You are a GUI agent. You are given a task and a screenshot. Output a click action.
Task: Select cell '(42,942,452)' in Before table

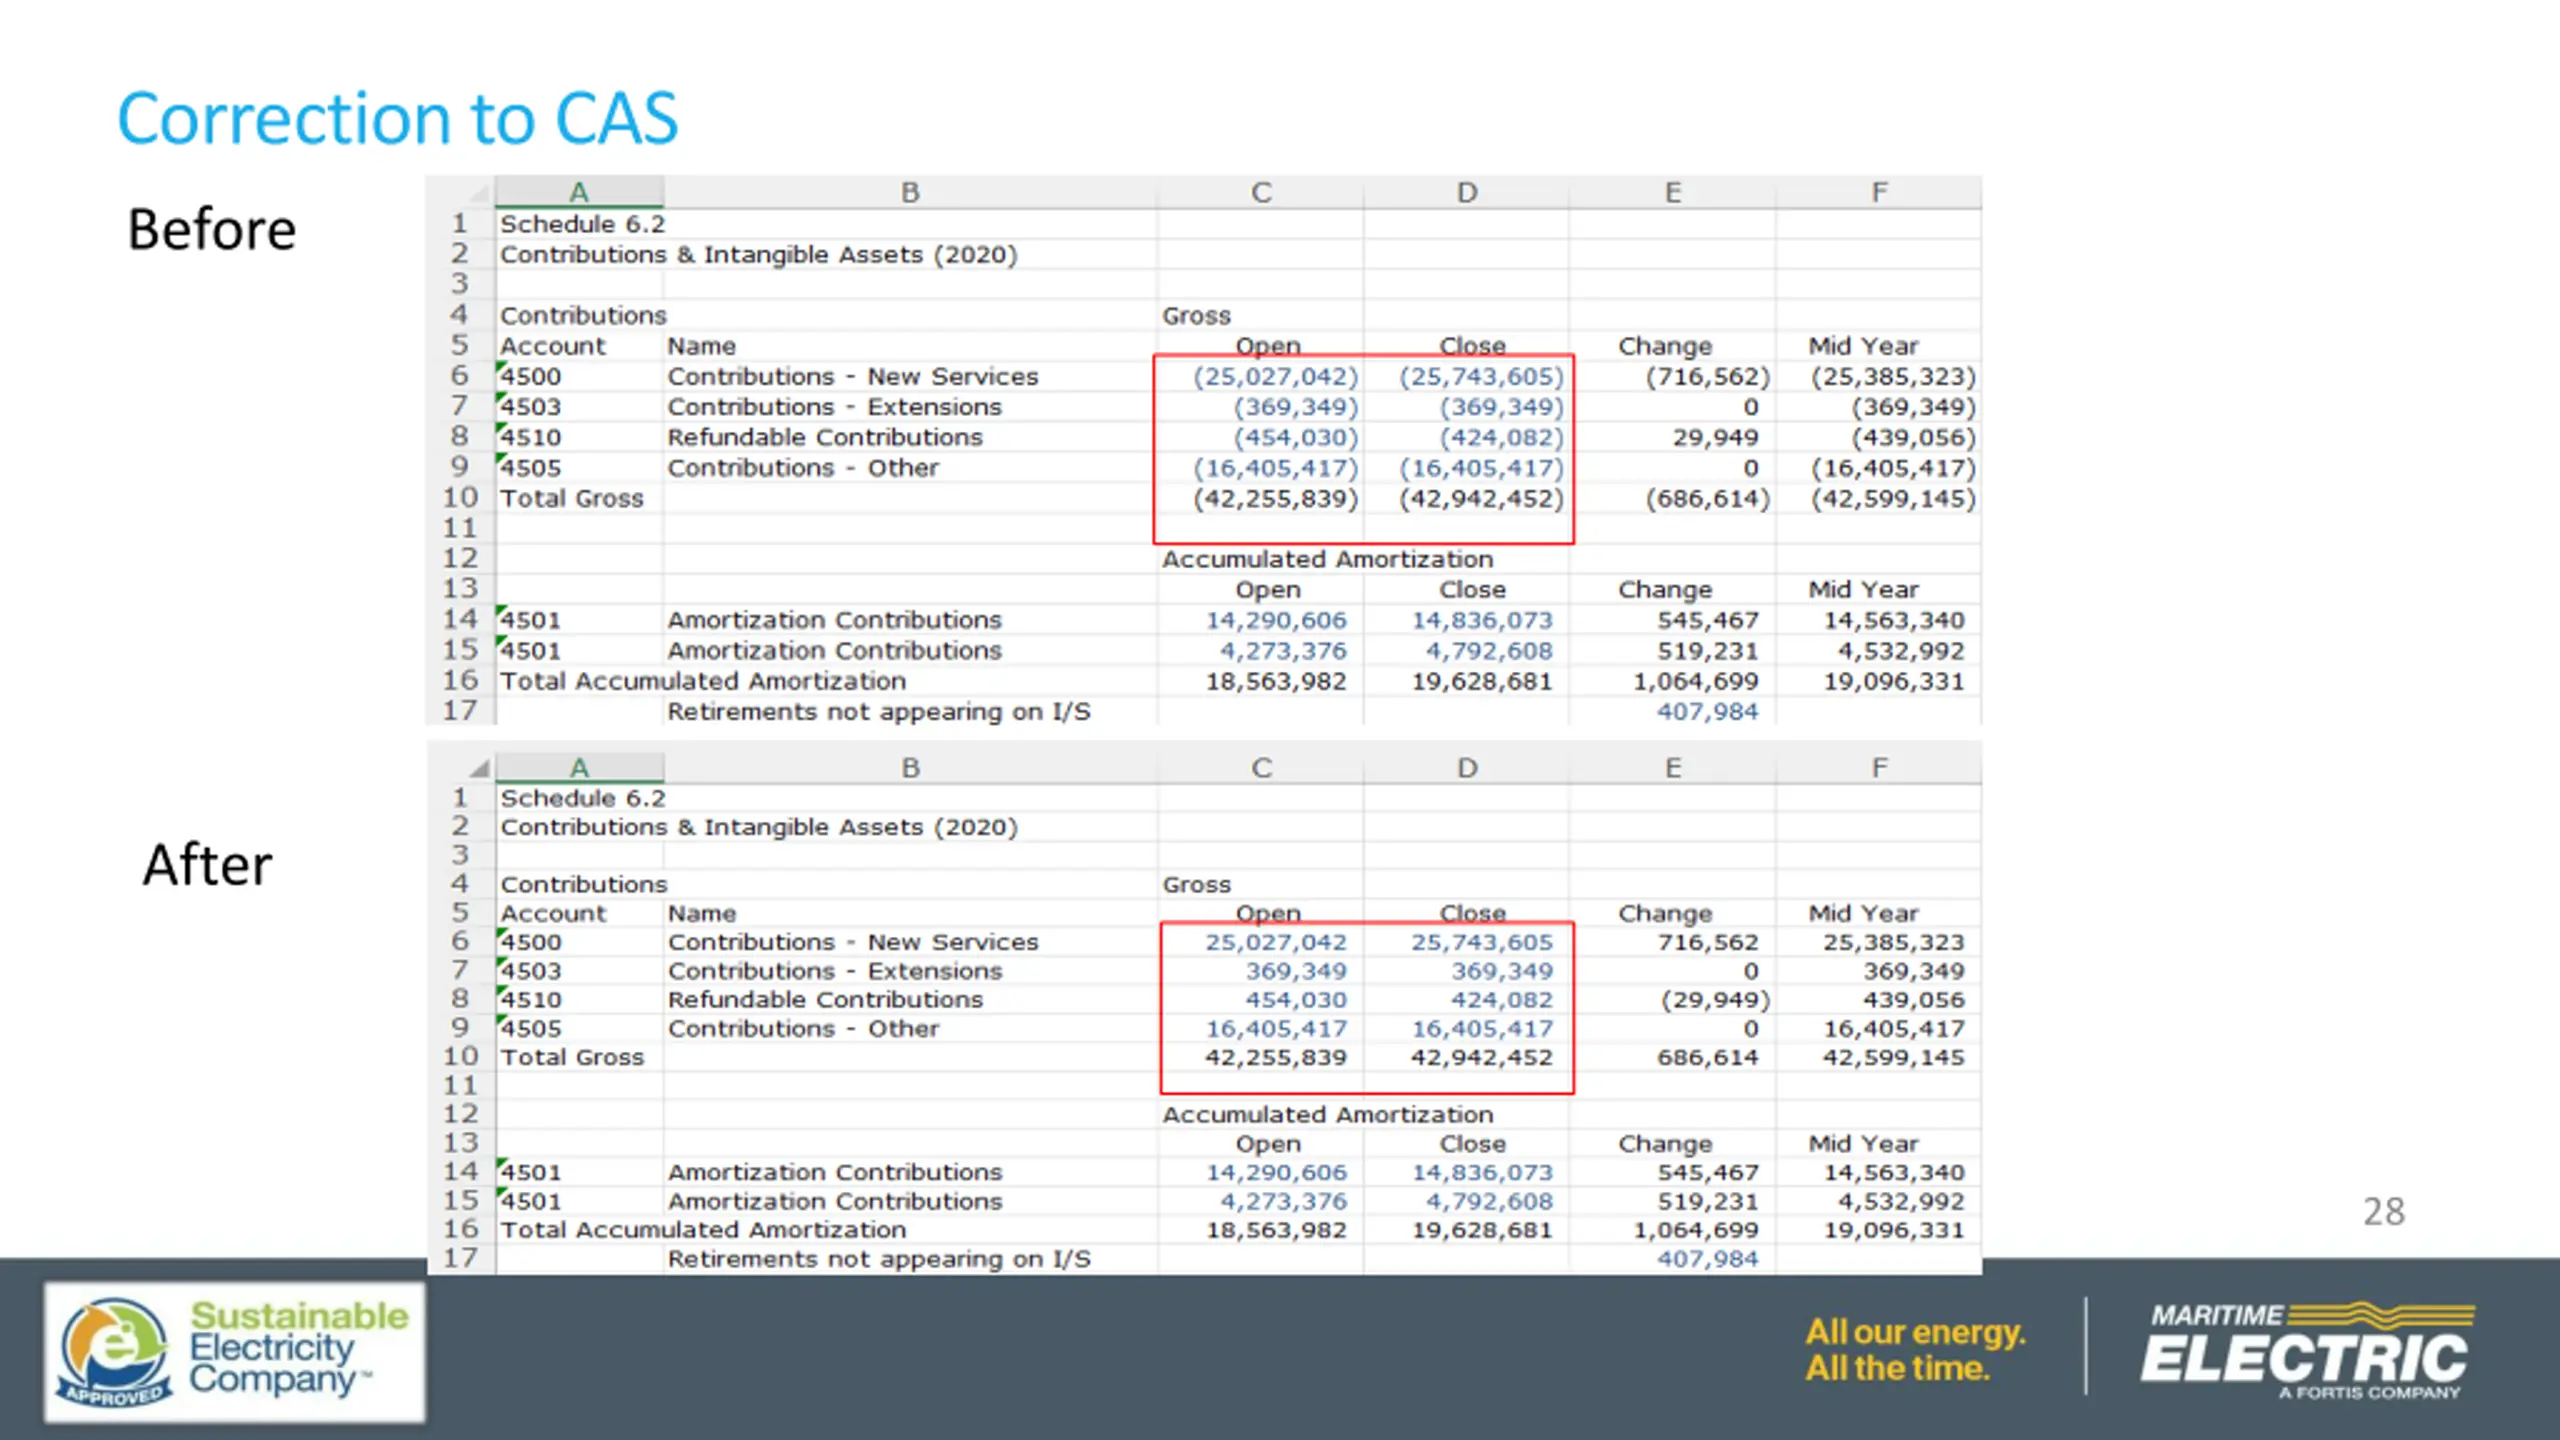click(x=1481, y=499)
